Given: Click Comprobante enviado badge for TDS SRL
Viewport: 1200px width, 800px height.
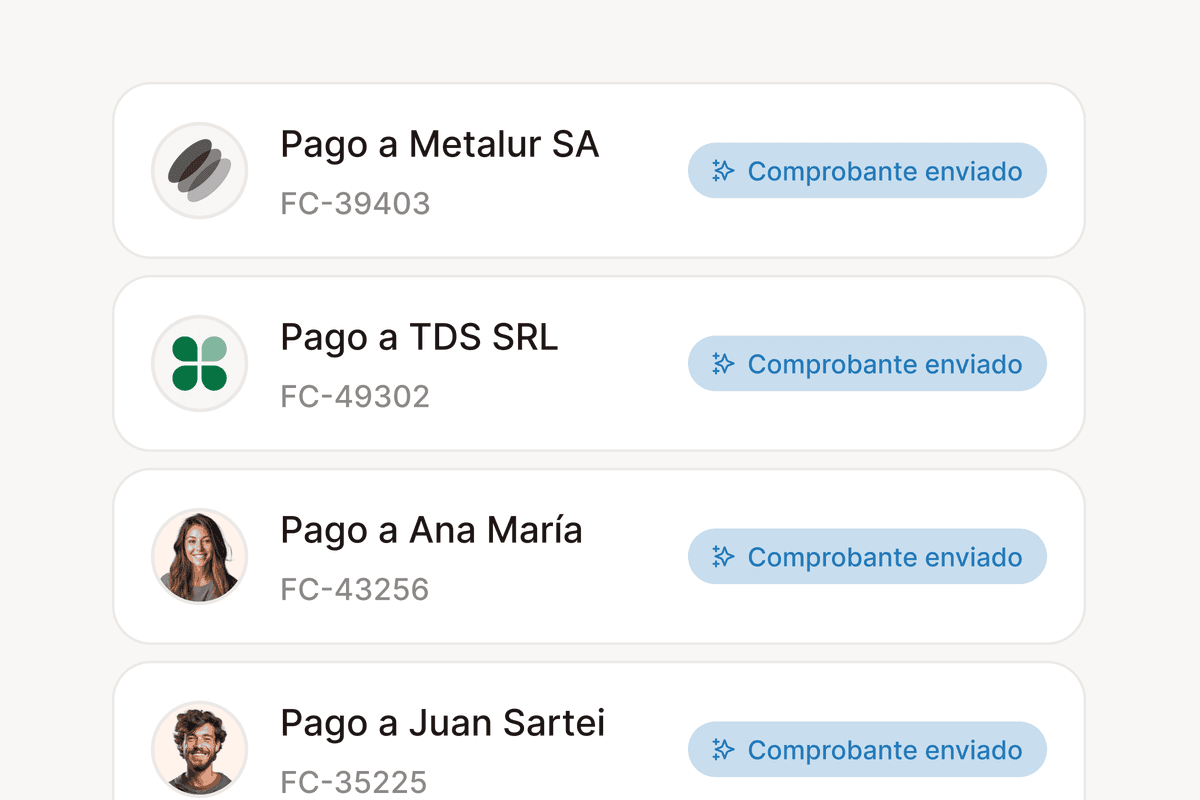Looking at the screenshot, I should pyautogui.click(x=868, y=363).
